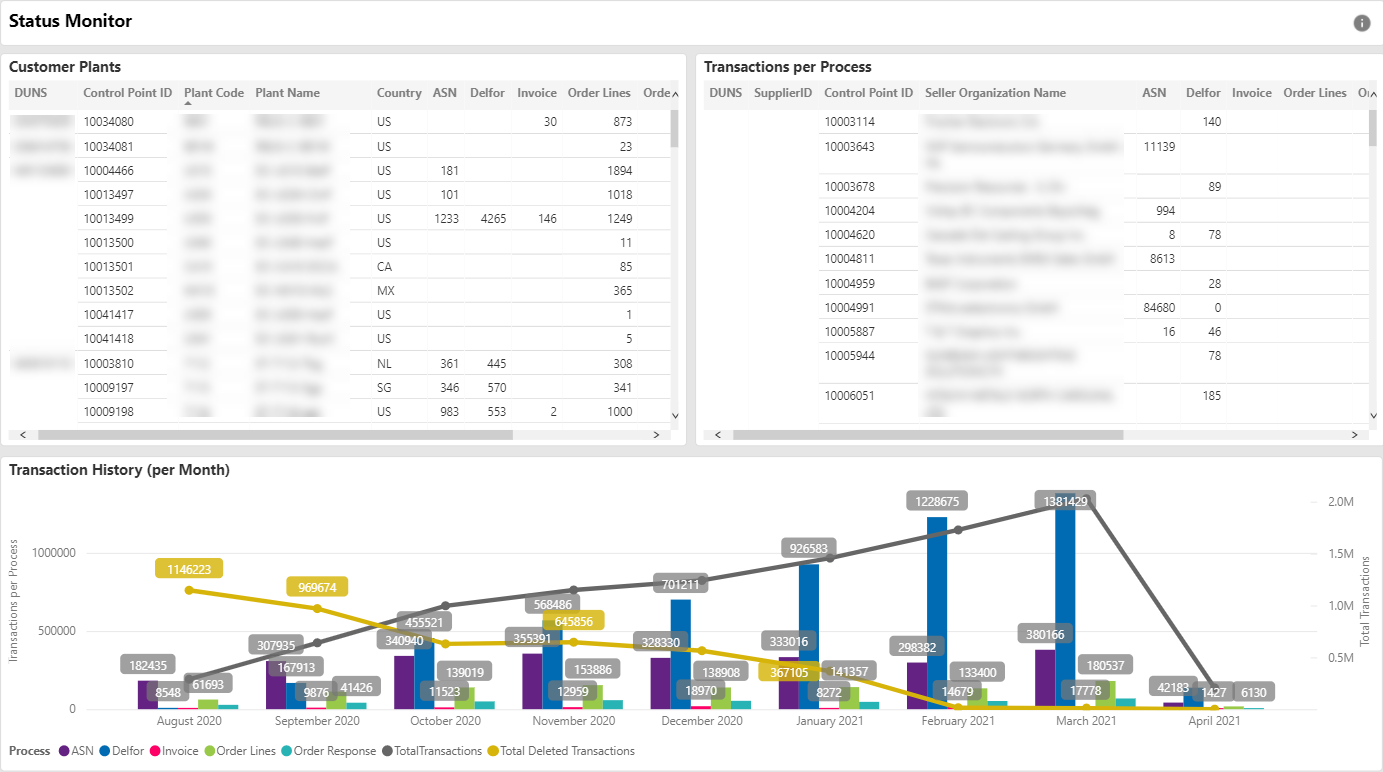Click Customer Plants horizontal scrollbar thumb
The image size is (1383, 772).
pyautogui.click(x=275, y=435)
